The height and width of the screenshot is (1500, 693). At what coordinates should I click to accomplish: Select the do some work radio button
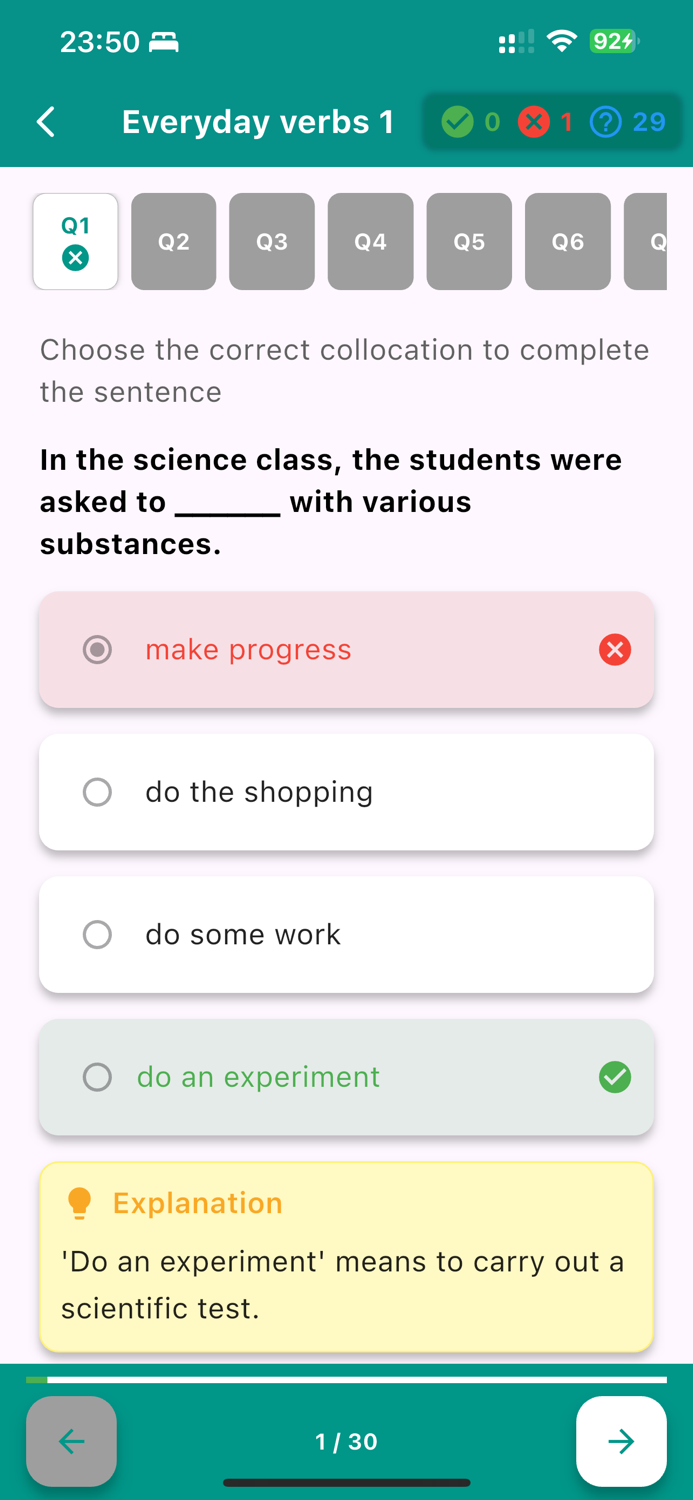pos(97,935)
